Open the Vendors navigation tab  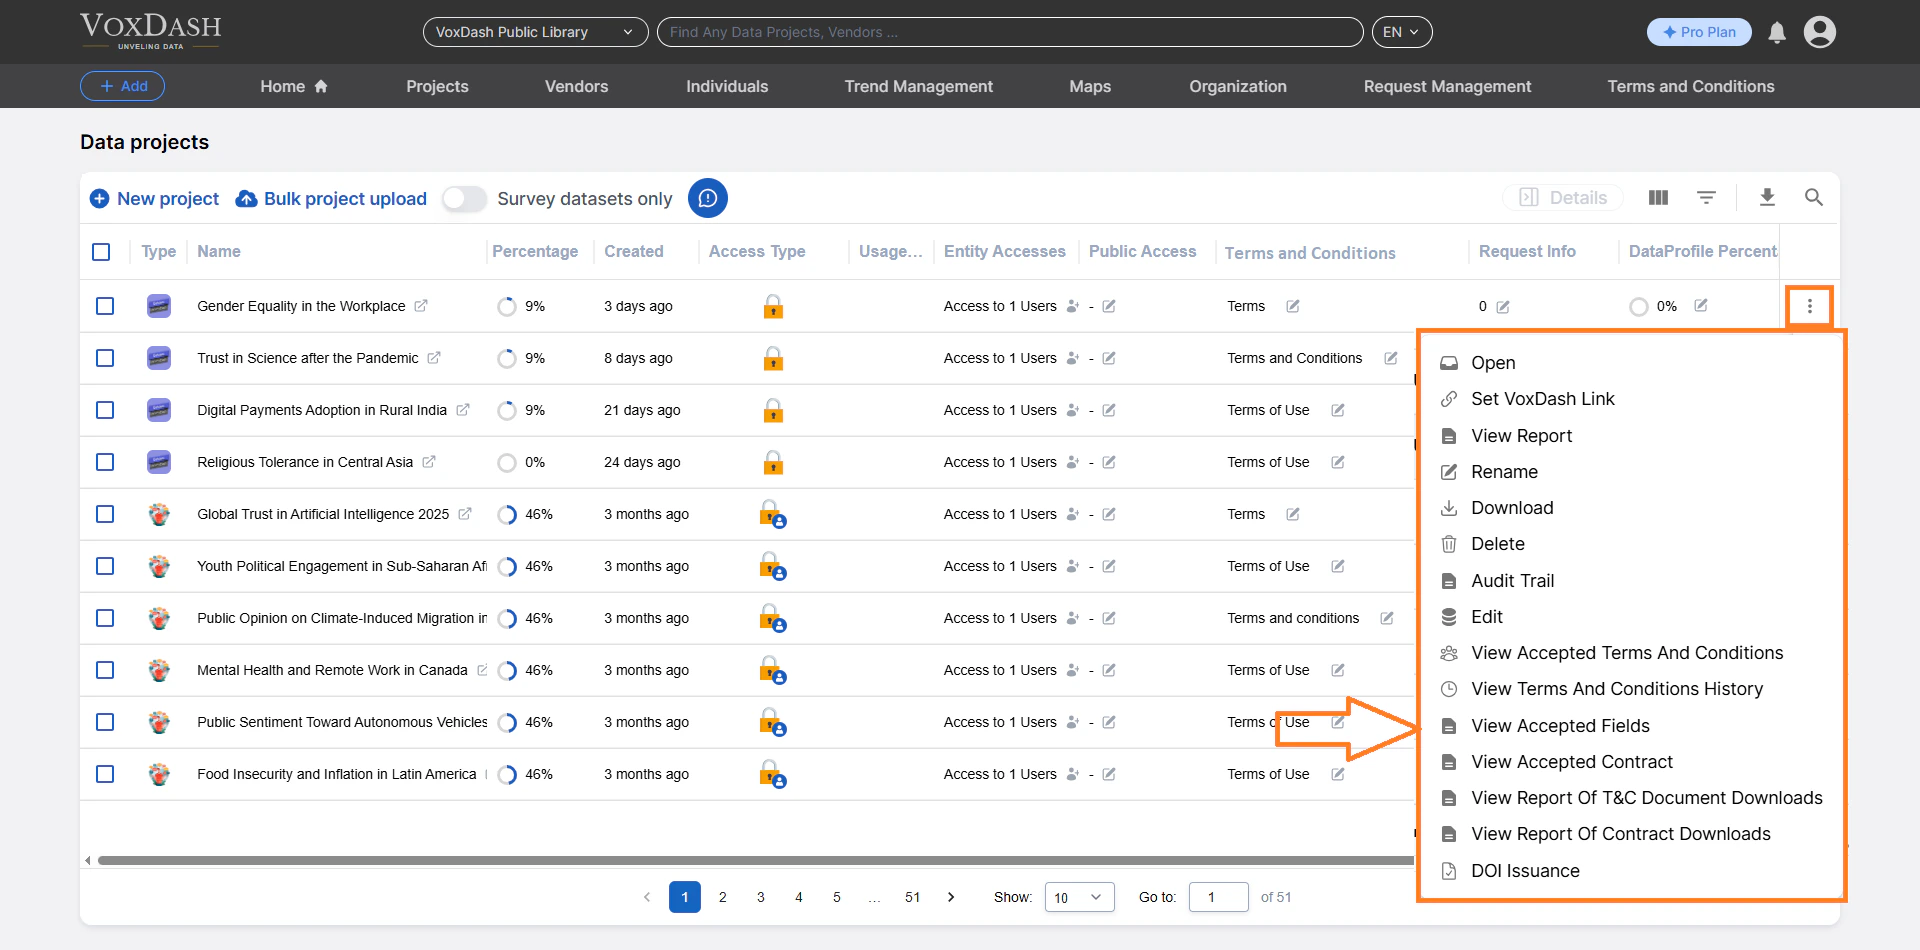coord(576,86)
